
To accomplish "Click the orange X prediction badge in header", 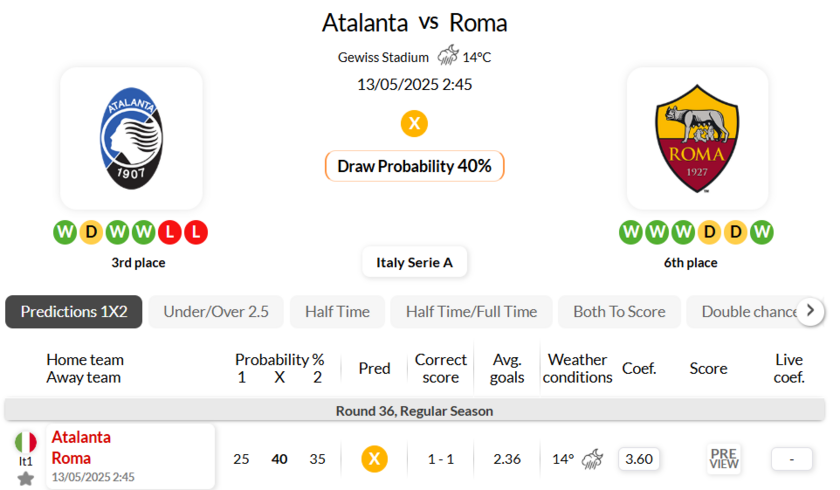I will point(414,124).
